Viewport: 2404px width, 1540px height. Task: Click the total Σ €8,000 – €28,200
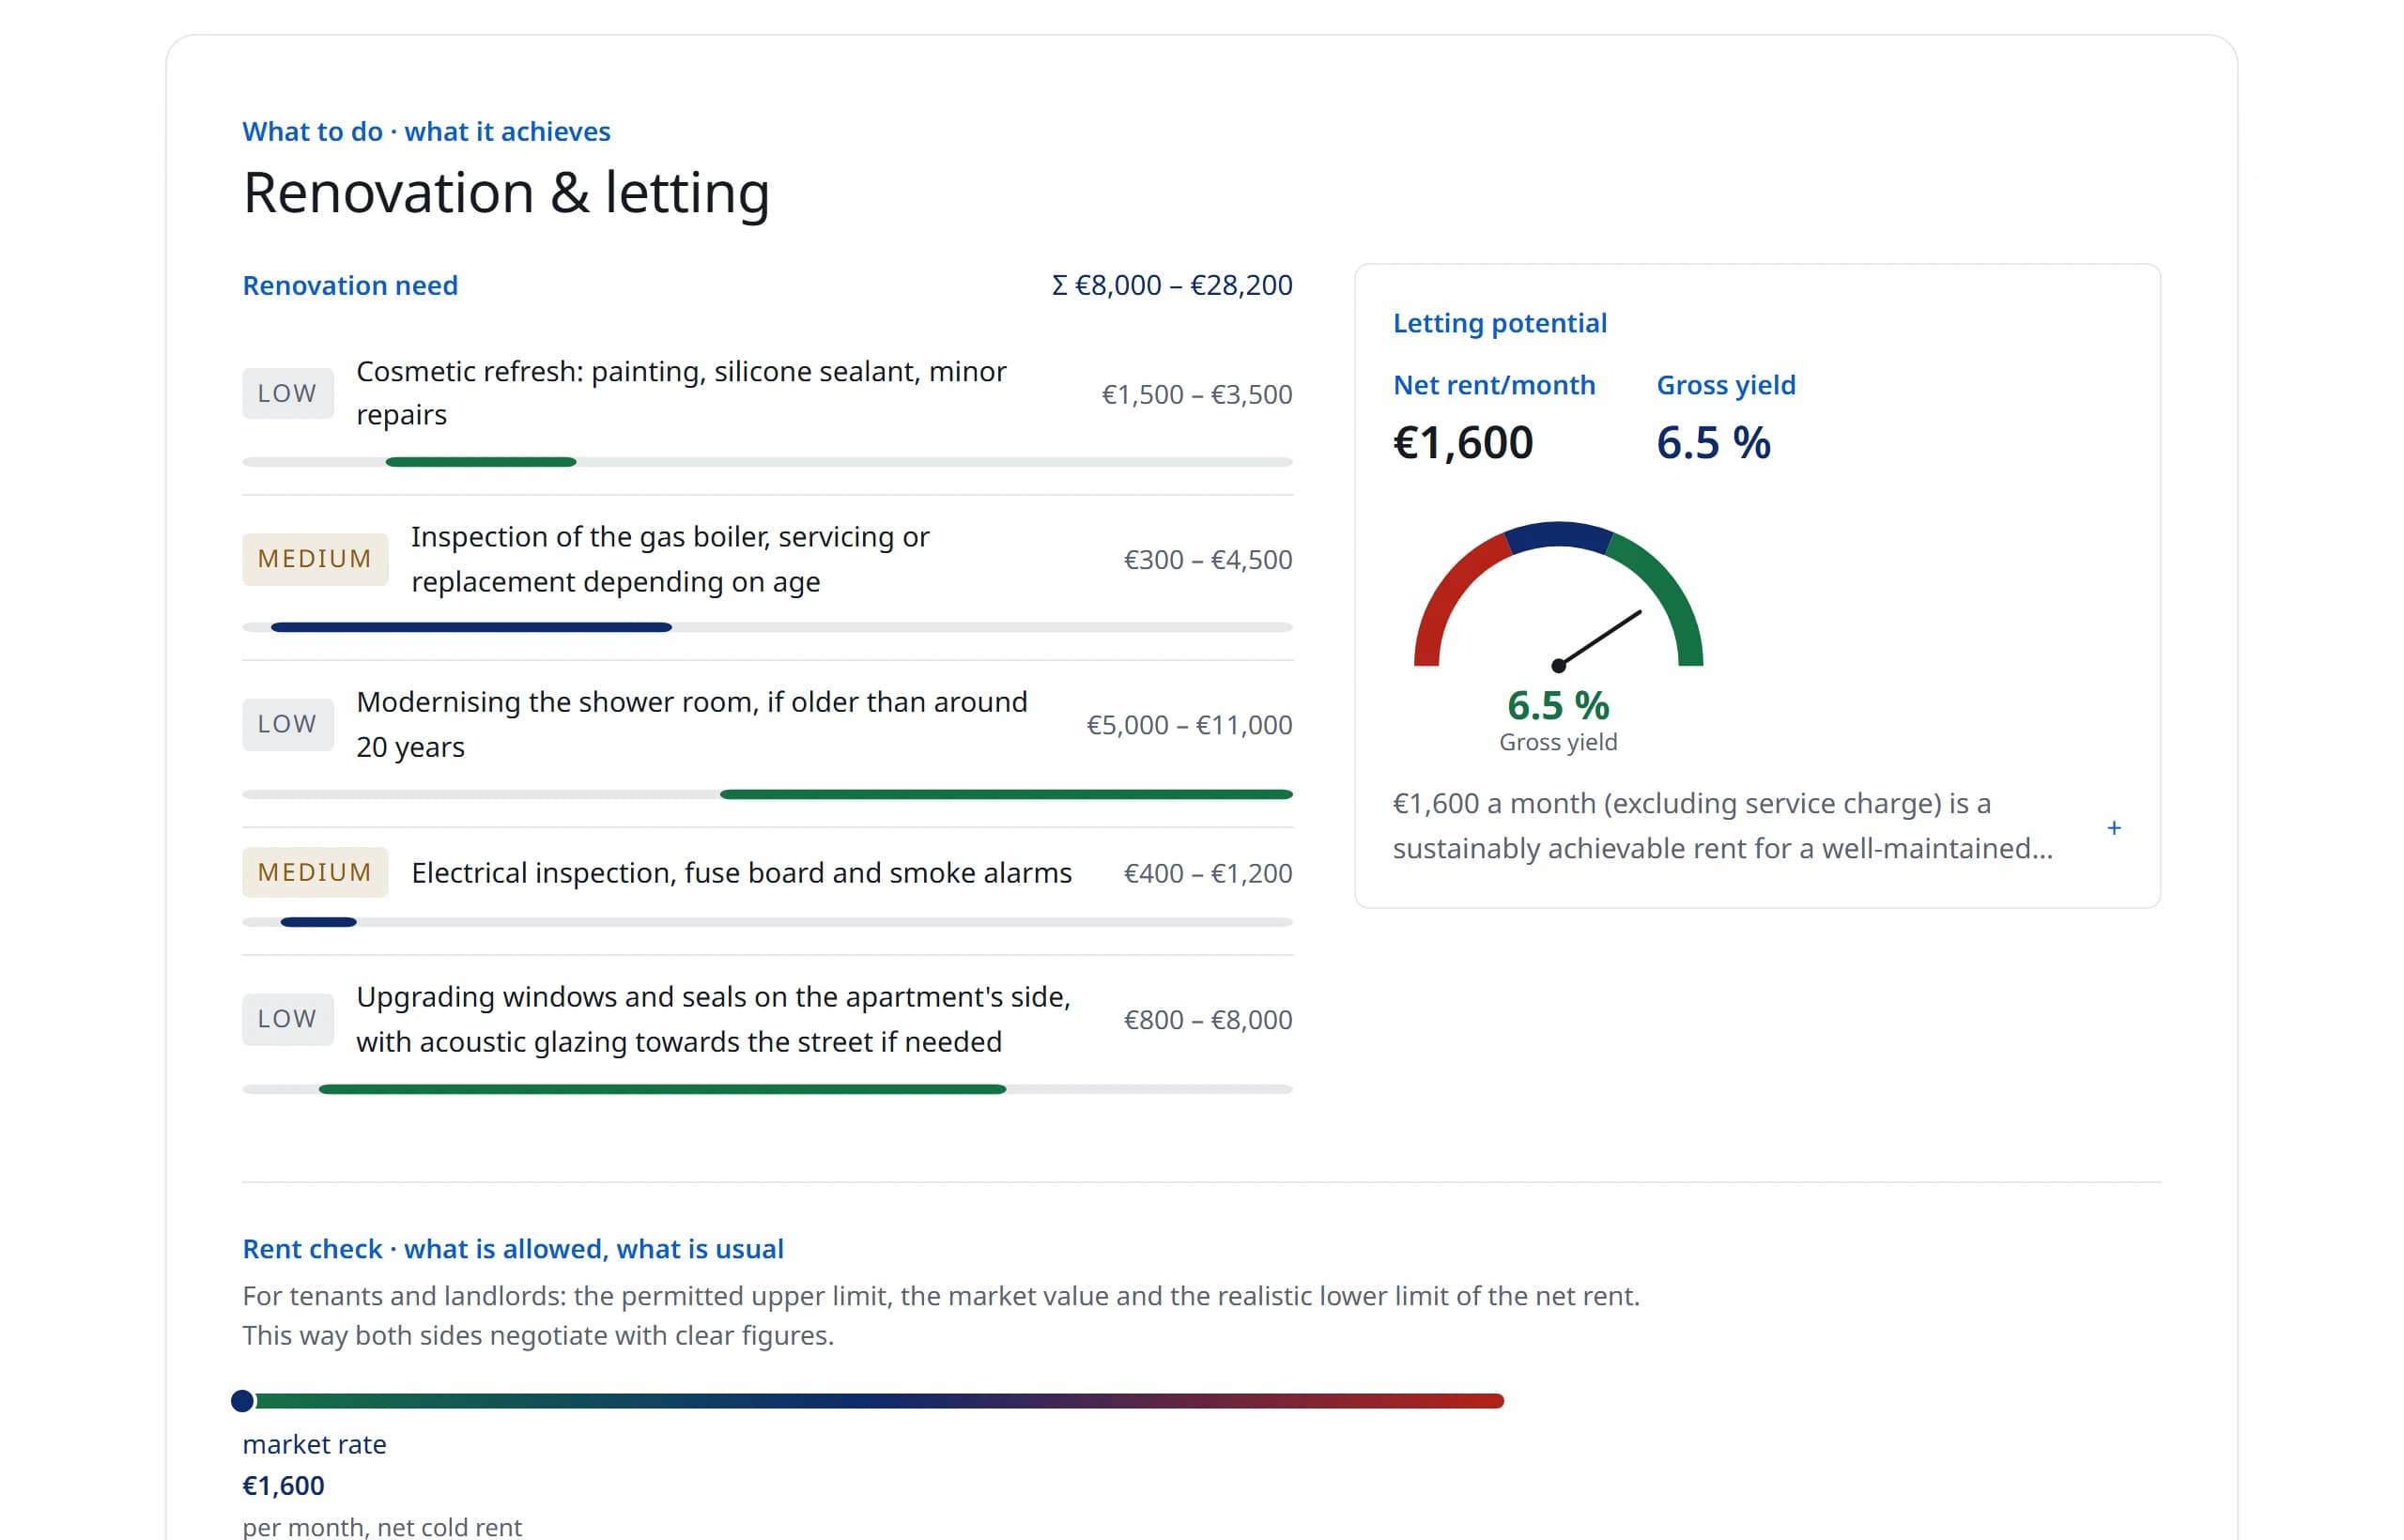(1172, 285)
